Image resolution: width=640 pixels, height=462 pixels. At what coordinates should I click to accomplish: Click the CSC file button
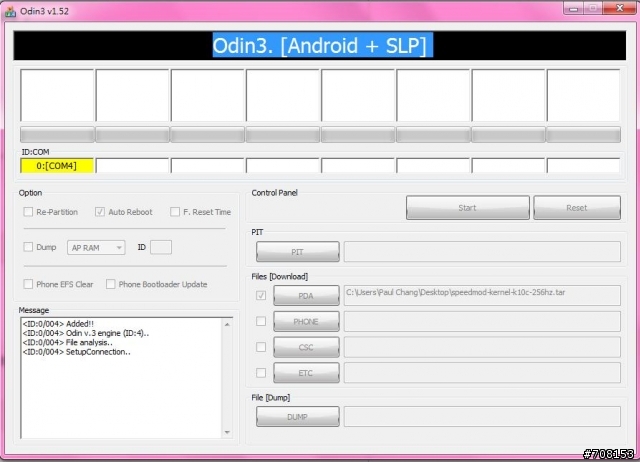click(306, 347)
